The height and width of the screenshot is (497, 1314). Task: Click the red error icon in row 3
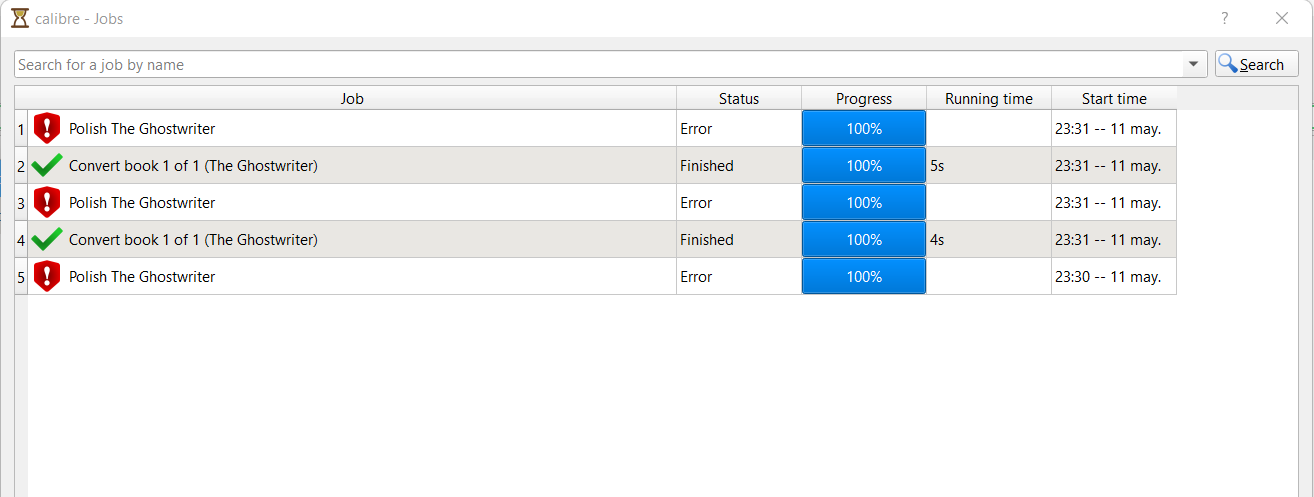pyautogui.click(x=47, y=203)
